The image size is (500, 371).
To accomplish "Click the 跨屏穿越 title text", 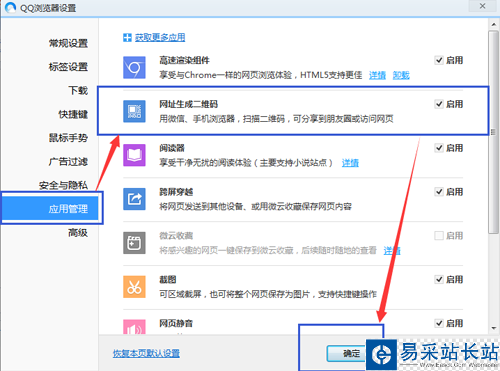I will point(176,192).
